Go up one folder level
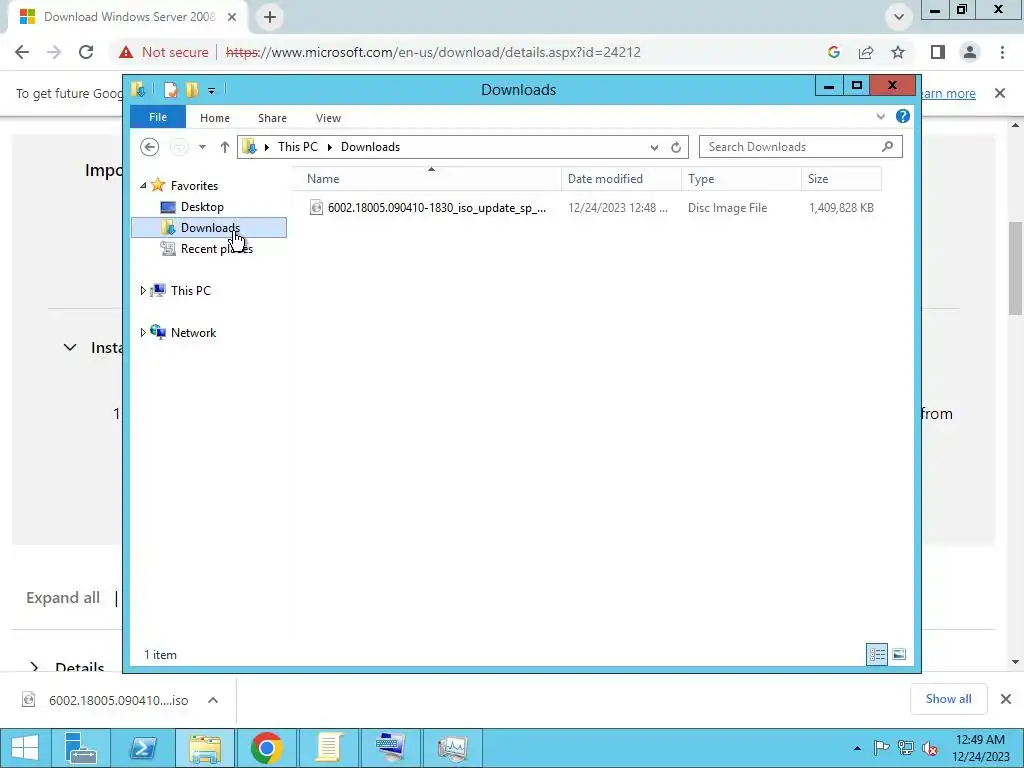Viewport: 1024px width, 768px height. click(x=225, y=147)
